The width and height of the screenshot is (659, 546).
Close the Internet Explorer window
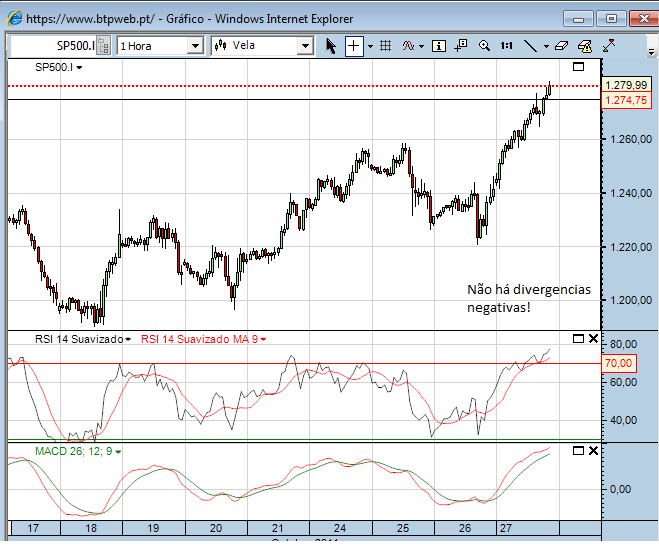tap(644, 19)
